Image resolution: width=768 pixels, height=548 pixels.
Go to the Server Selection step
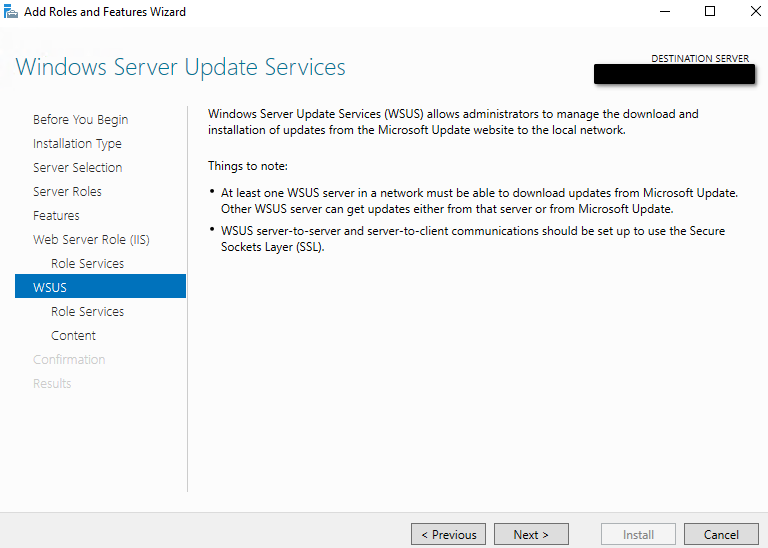click(77, 167)
